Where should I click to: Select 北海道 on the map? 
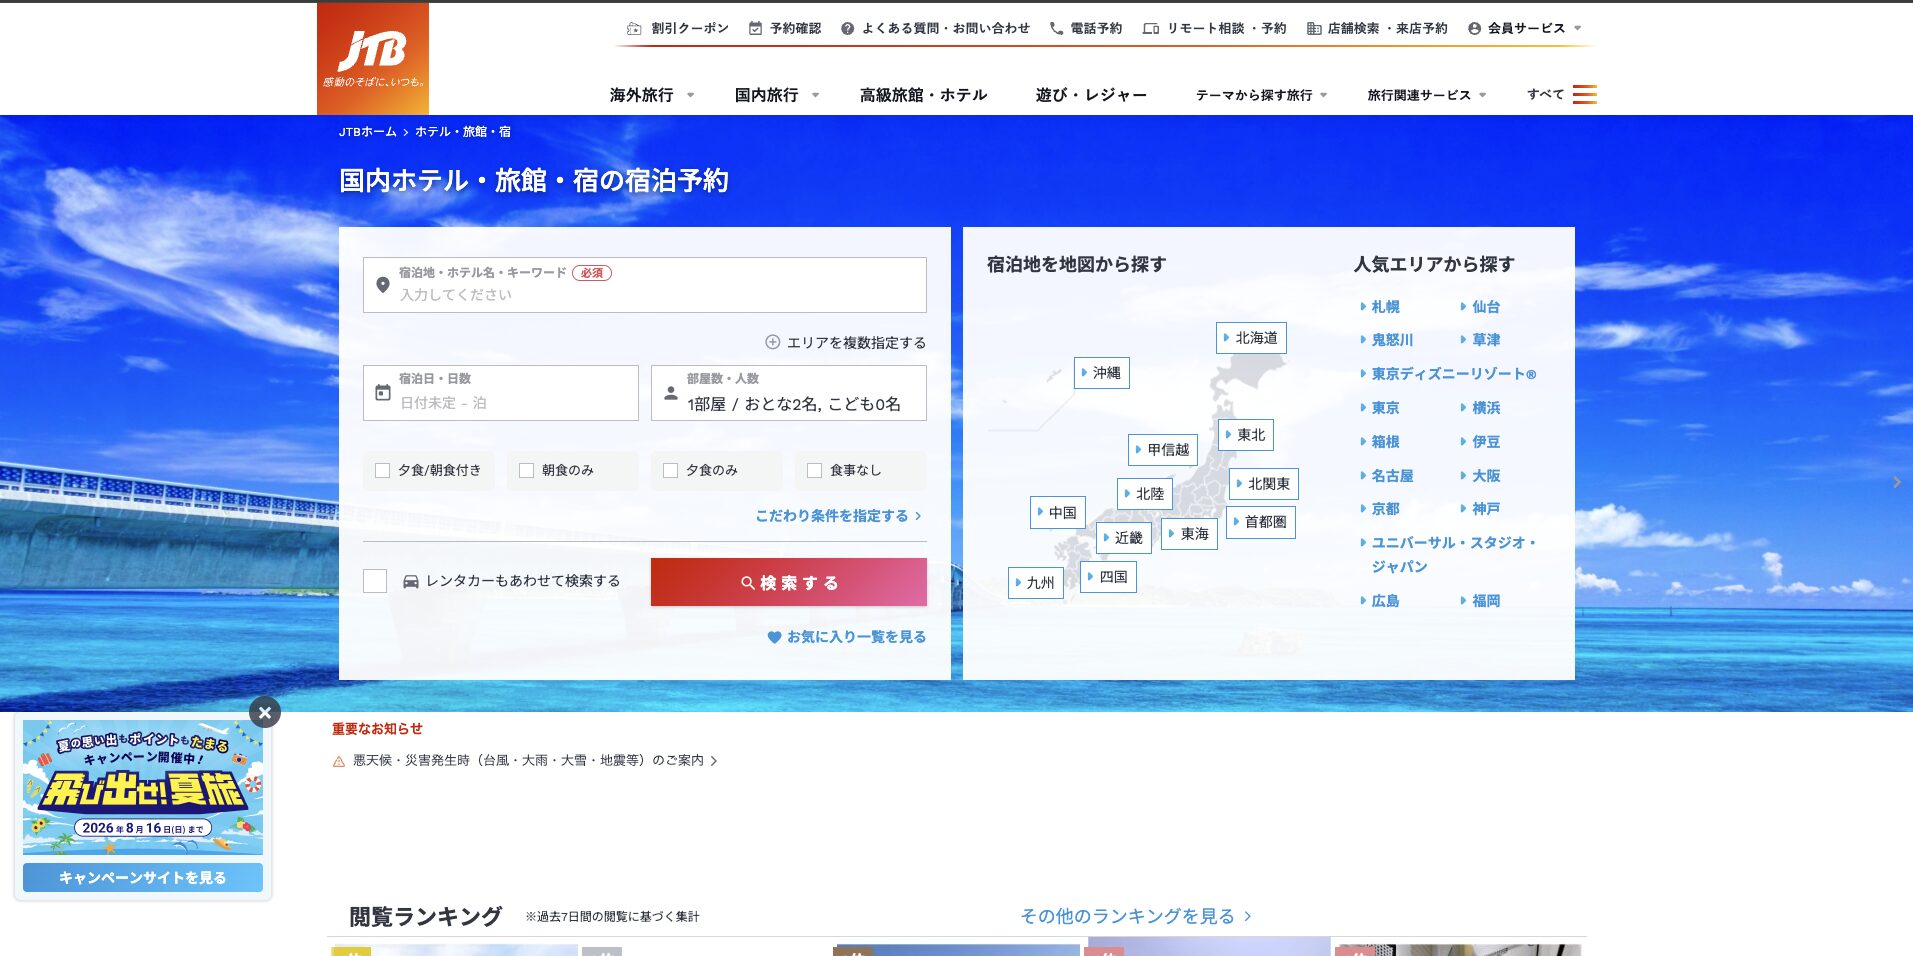(x=1251, y=338)
